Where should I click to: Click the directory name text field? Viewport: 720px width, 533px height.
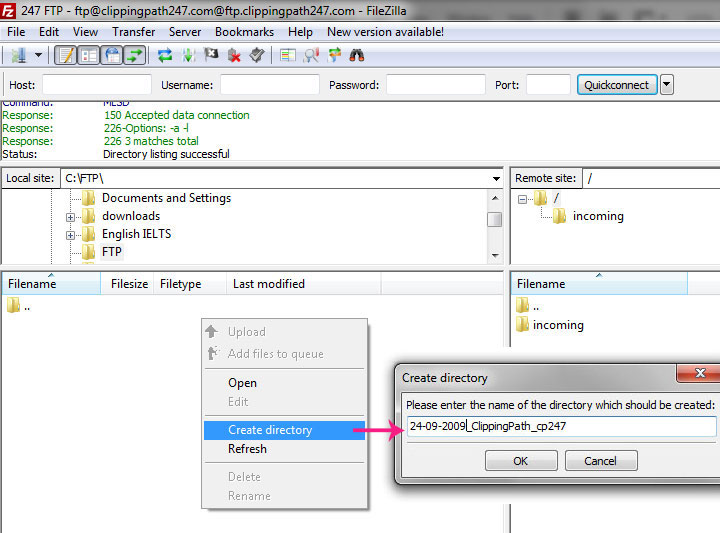pos(562,426)
